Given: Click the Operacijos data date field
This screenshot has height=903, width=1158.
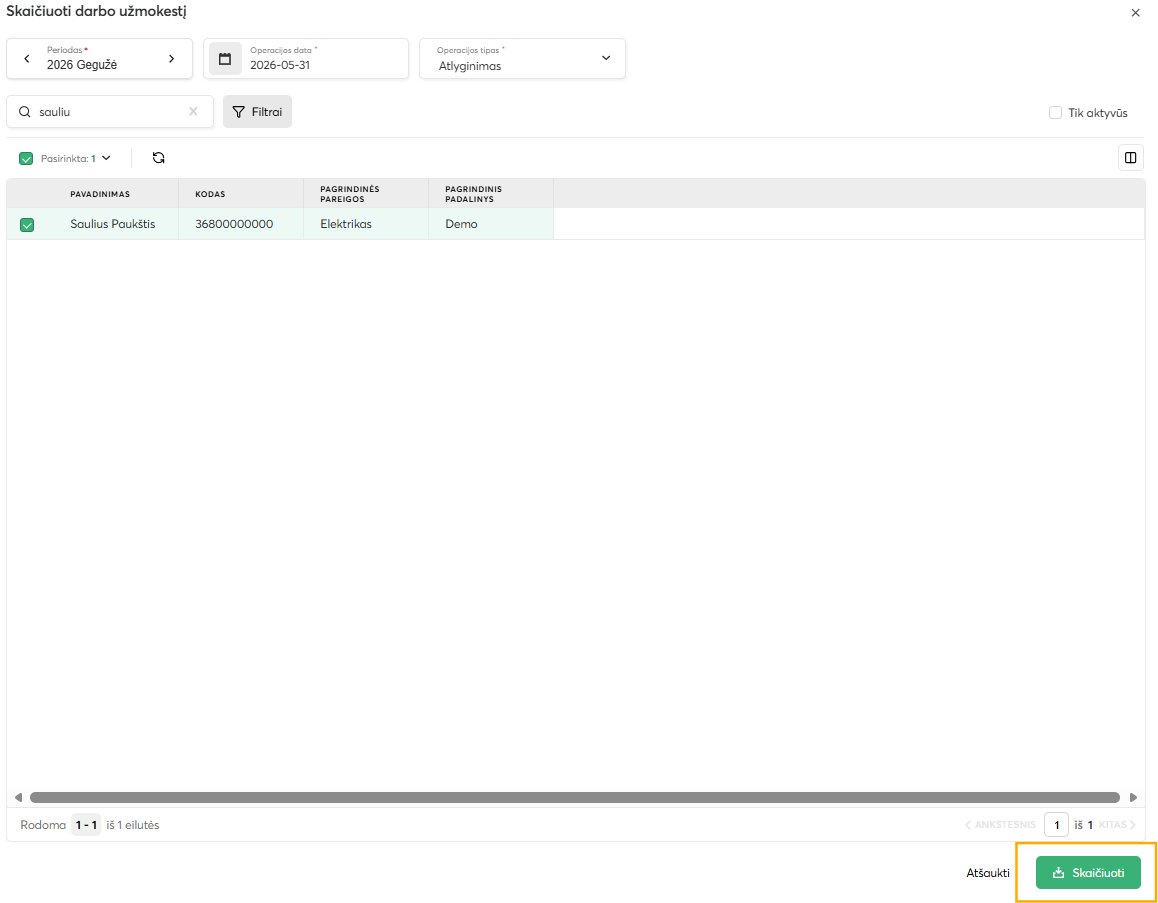Looking at the screenshot, I should click(306, 58).
